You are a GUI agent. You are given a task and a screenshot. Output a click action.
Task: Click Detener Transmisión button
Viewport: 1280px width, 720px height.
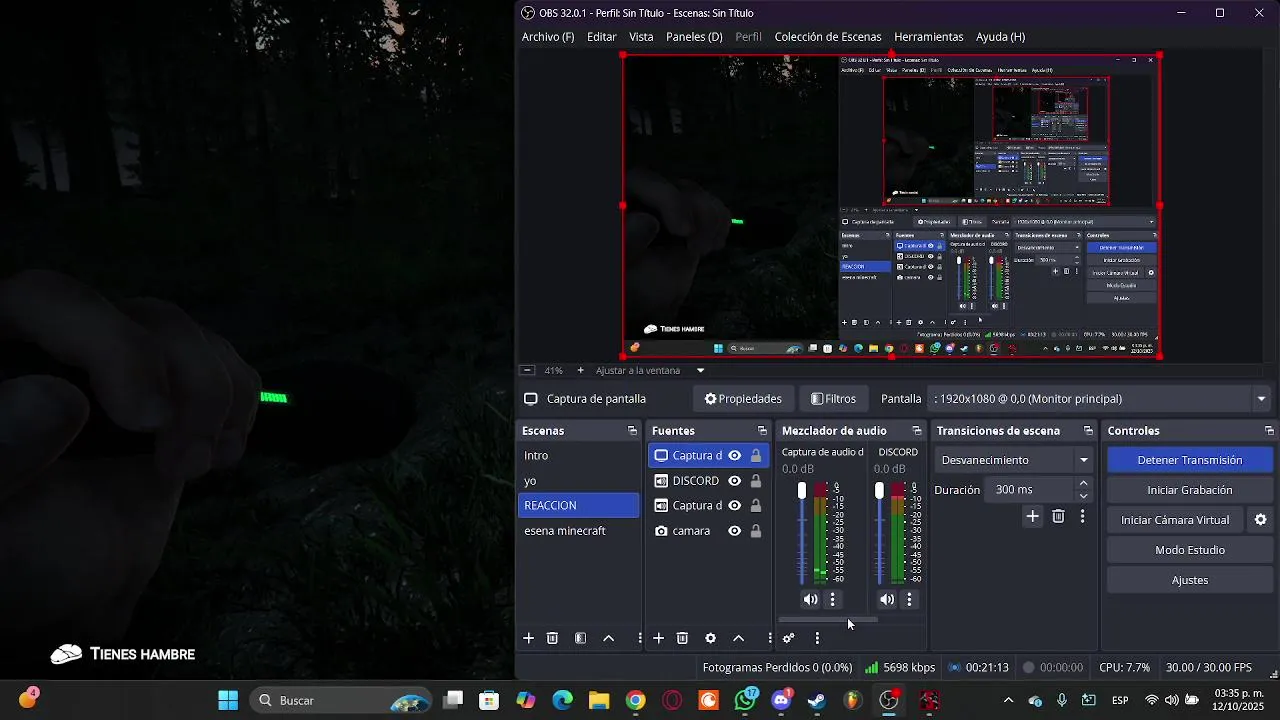tap(1190, 460)
